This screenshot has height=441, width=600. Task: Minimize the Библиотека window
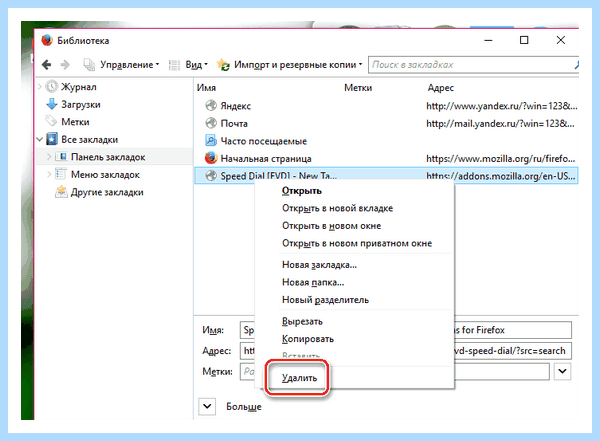coord(489,40)
